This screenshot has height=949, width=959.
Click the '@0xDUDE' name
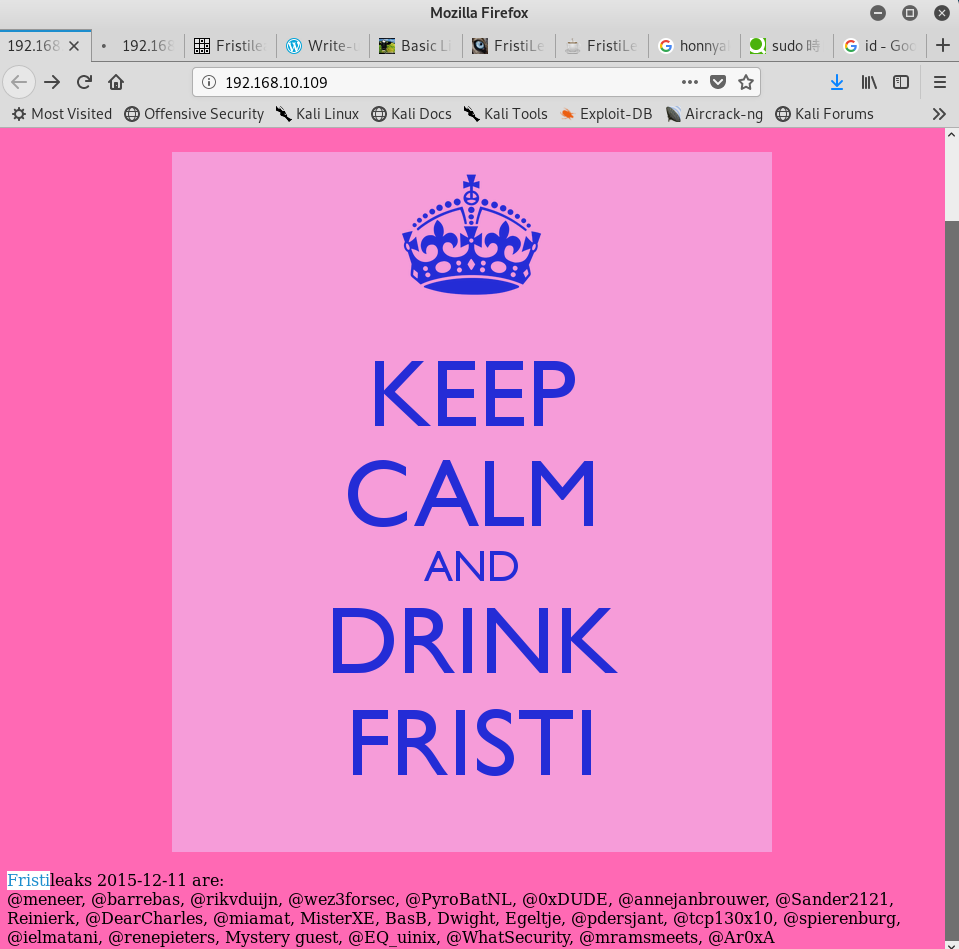565,899
